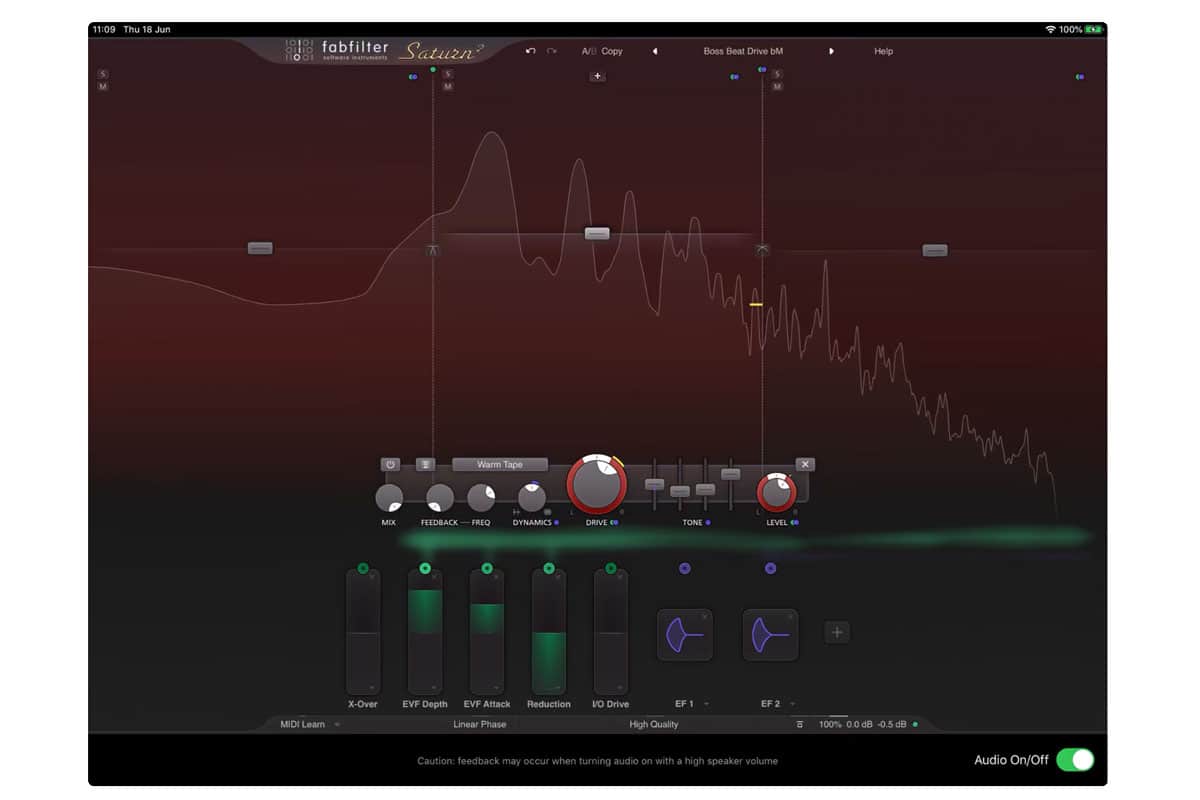Click the third band's level handle

click(935, 250)
